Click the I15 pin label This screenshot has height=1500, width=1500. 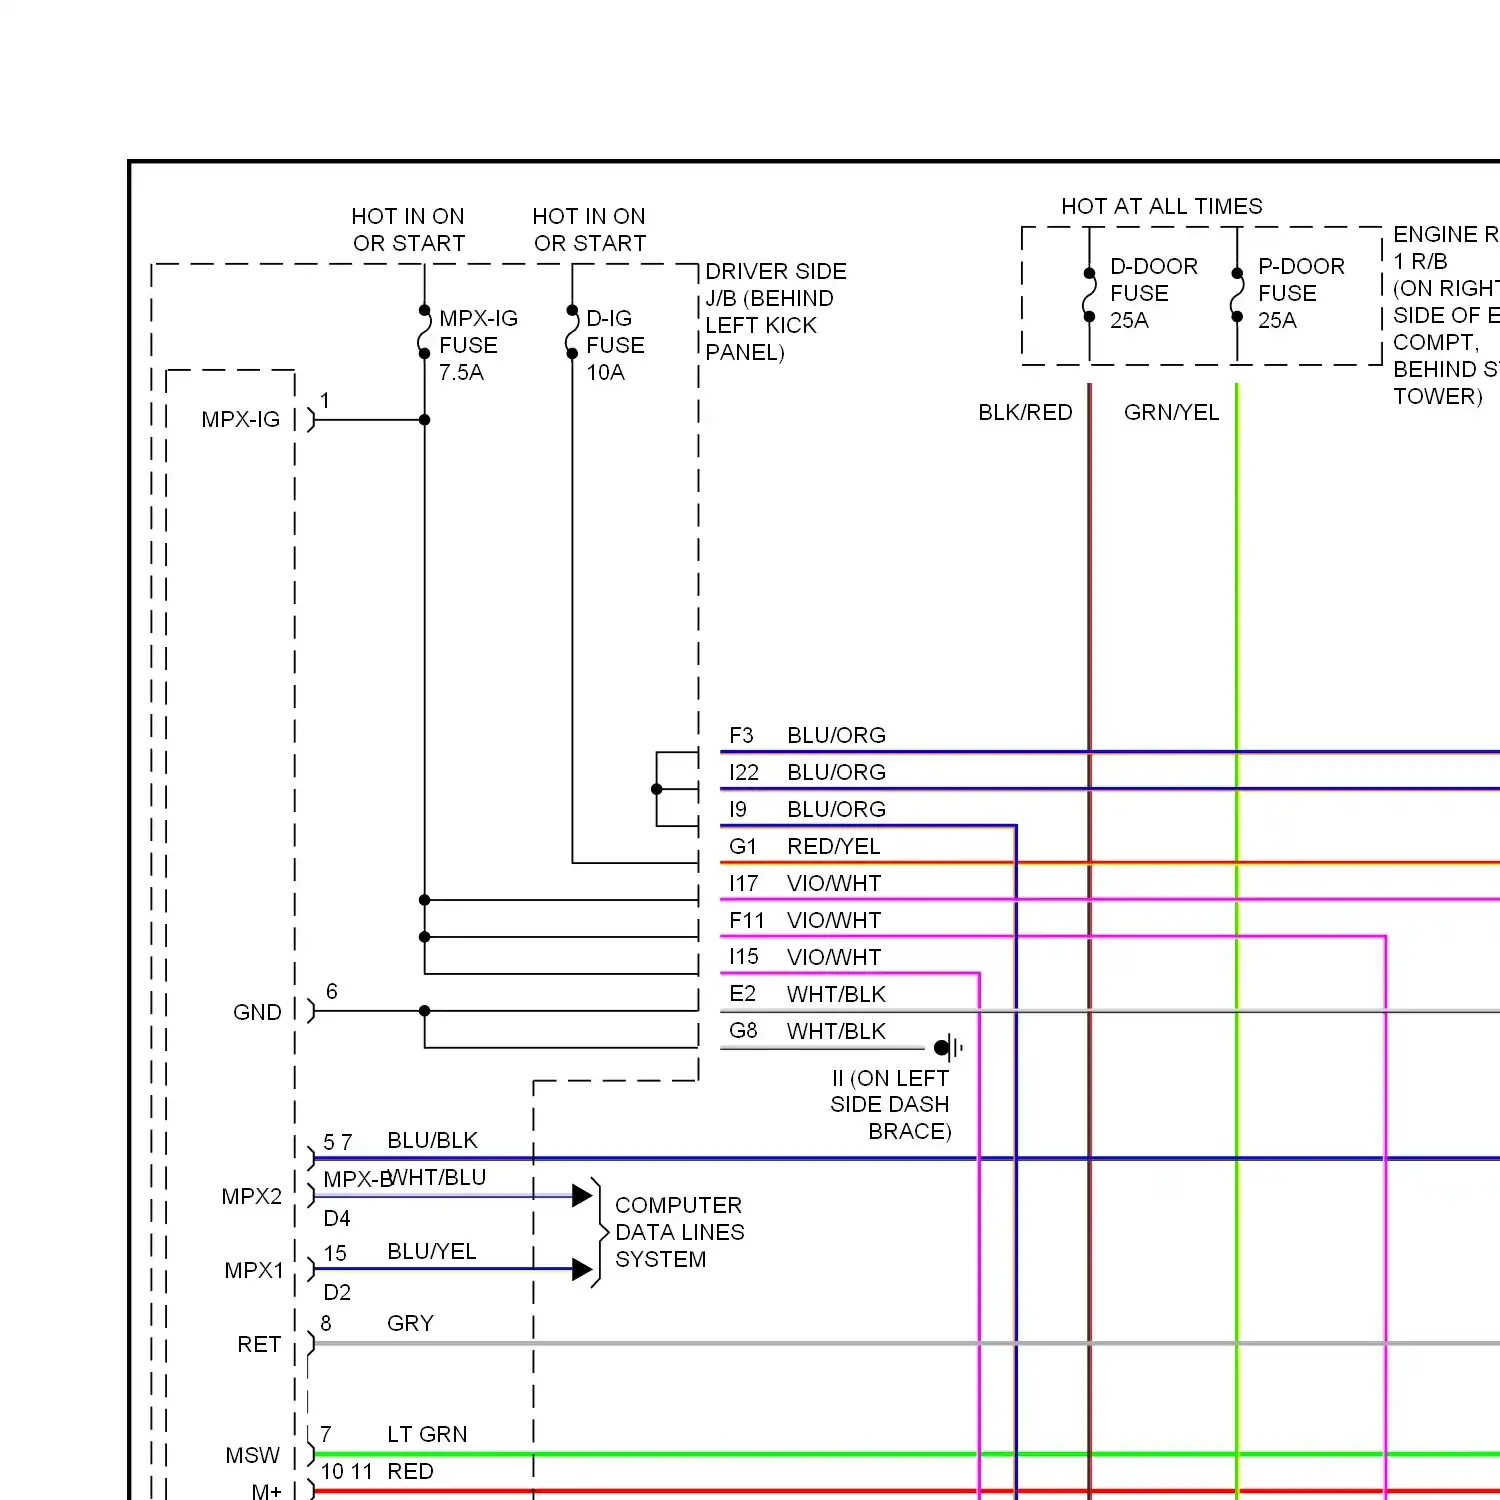click(744, 956)
